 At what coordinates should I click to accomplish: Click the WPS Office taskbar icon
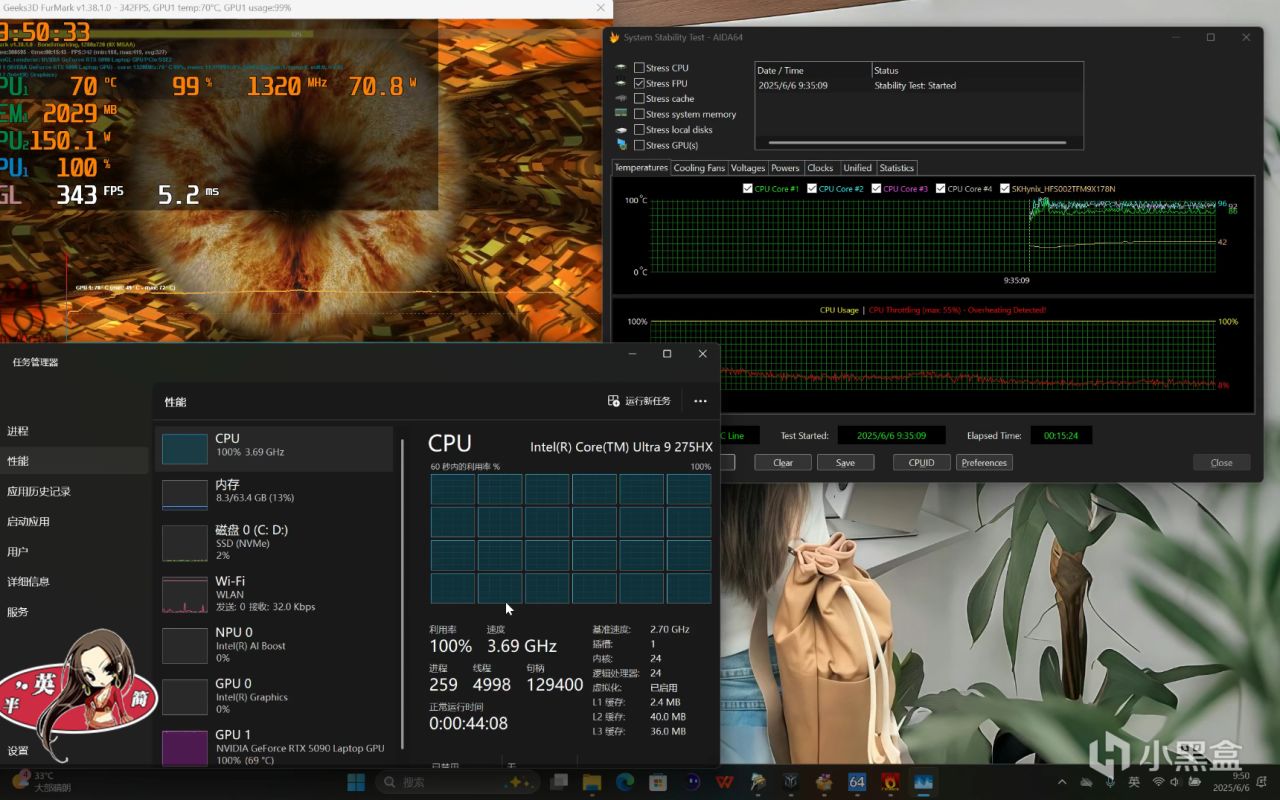[725, 782]
